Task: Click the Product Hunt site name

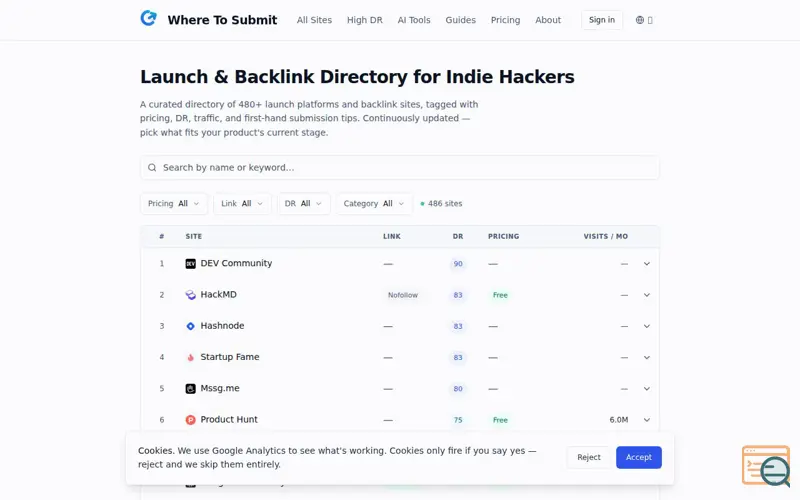Action: tap(229, 419)
